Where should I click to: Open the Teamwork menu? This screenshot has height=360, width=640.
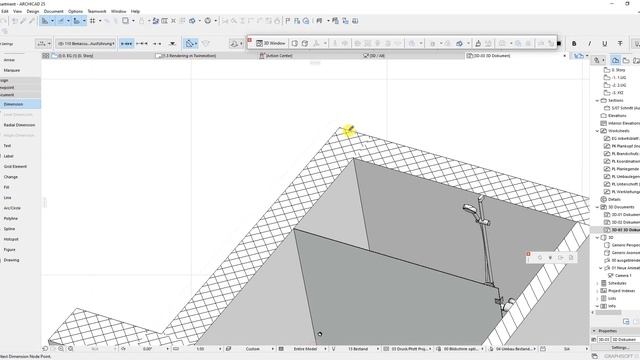97,11
